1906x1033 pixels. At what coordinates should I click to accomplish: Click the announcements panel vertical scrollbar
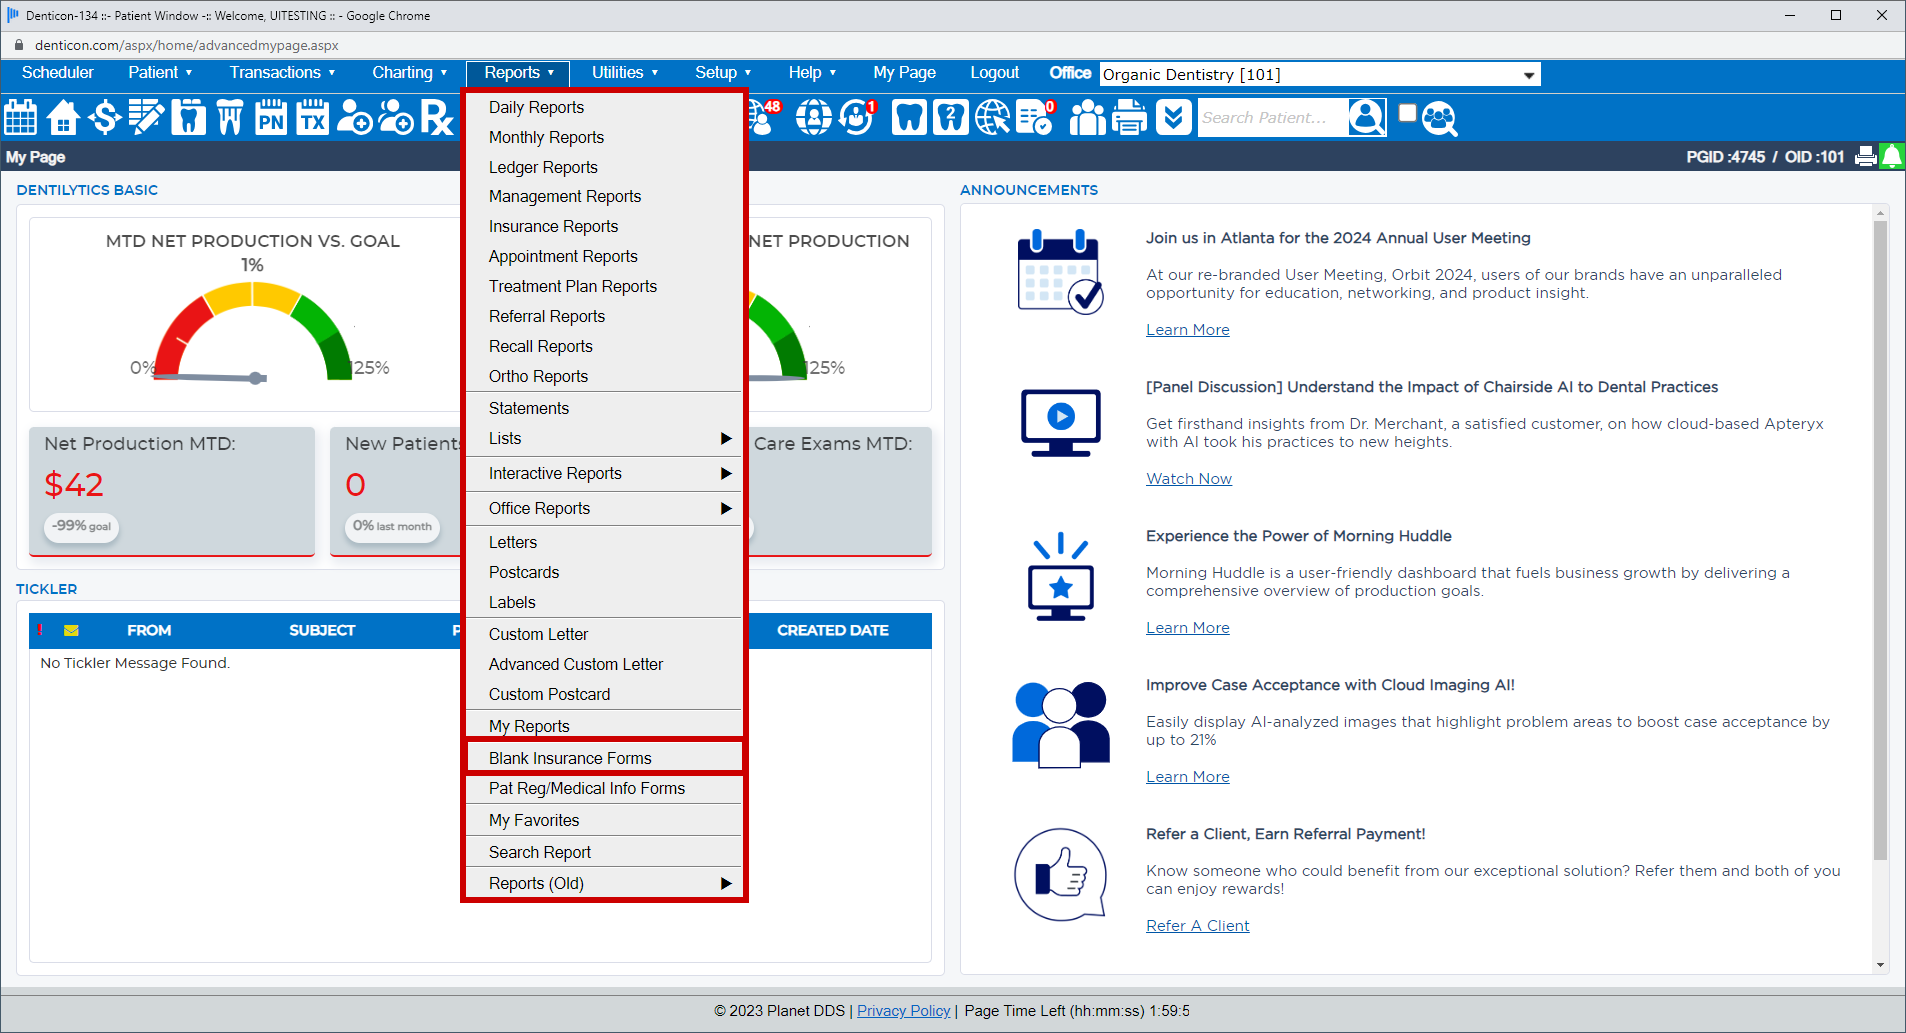[x=1880, y=540]
